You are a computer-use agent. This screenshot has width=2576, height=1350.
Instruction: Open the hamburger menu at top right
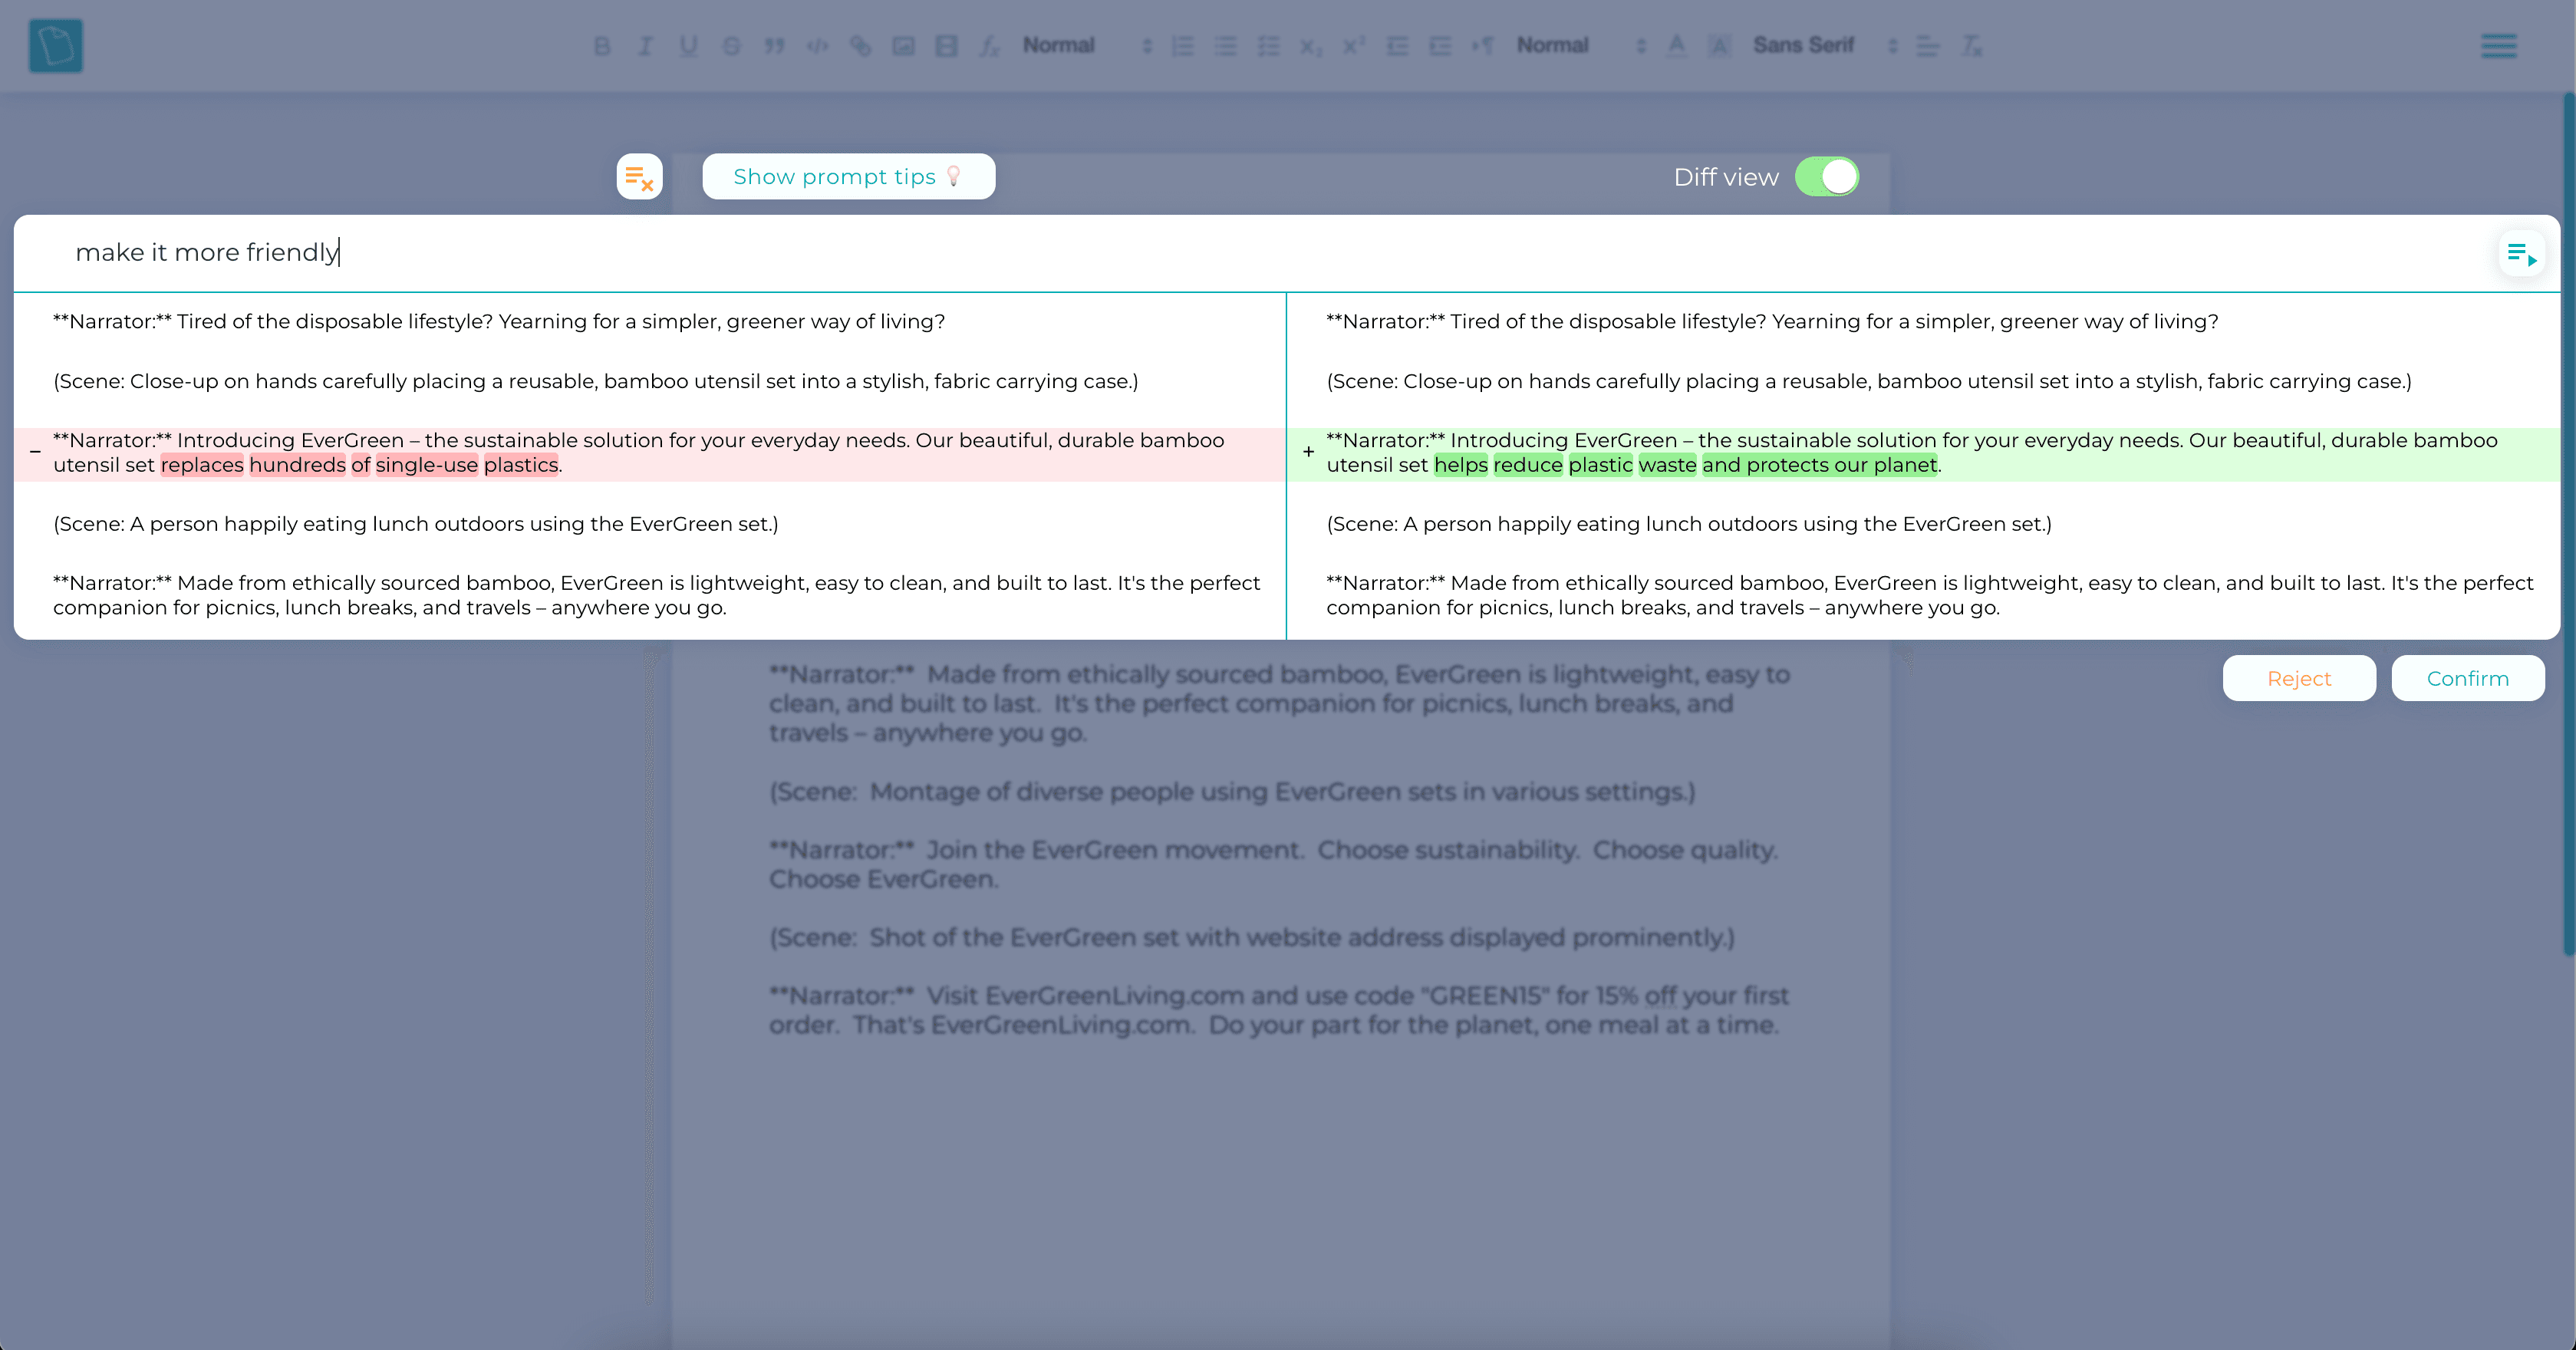click(2498, 46)
